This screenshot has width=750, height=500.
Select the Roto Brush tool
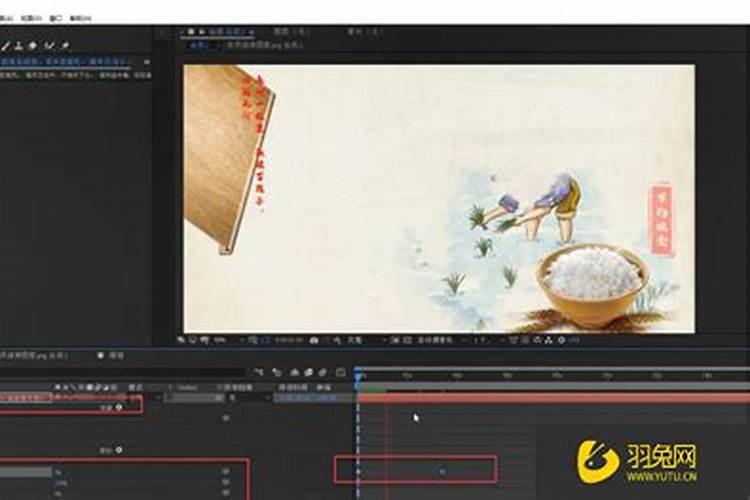point(50,46)
